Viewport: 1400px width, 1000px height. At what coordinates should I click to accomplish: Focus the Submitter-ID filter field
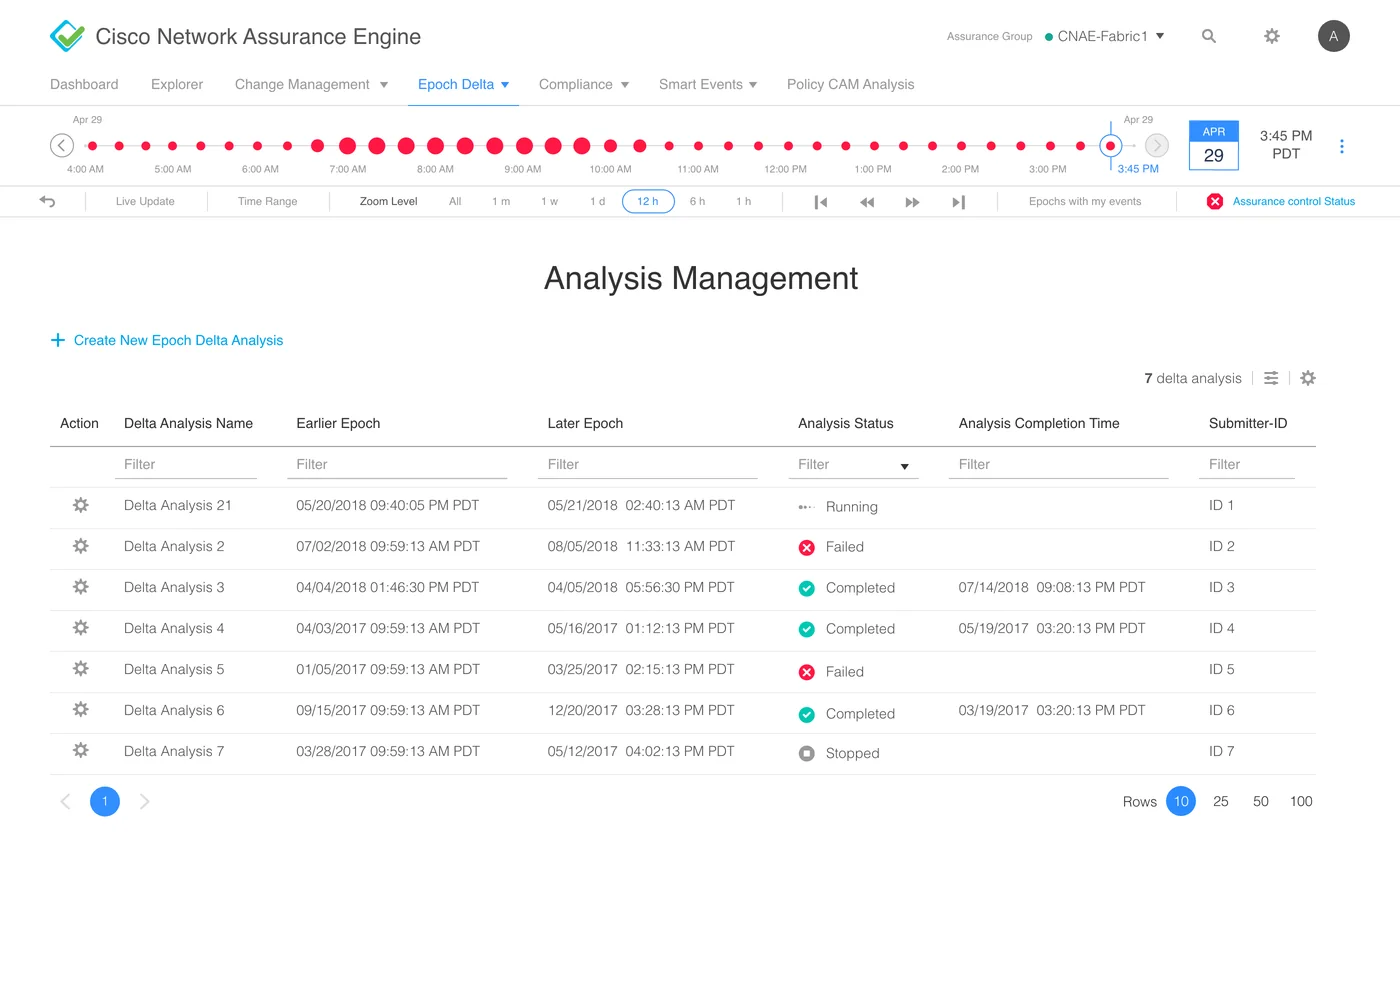[x=1246, y=465]
